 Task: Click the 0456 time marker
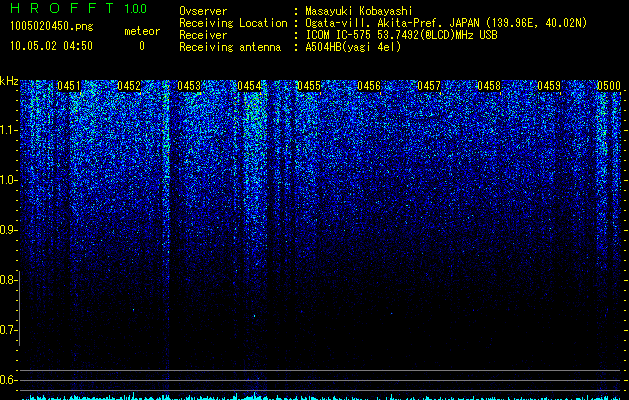pos(369,86)
